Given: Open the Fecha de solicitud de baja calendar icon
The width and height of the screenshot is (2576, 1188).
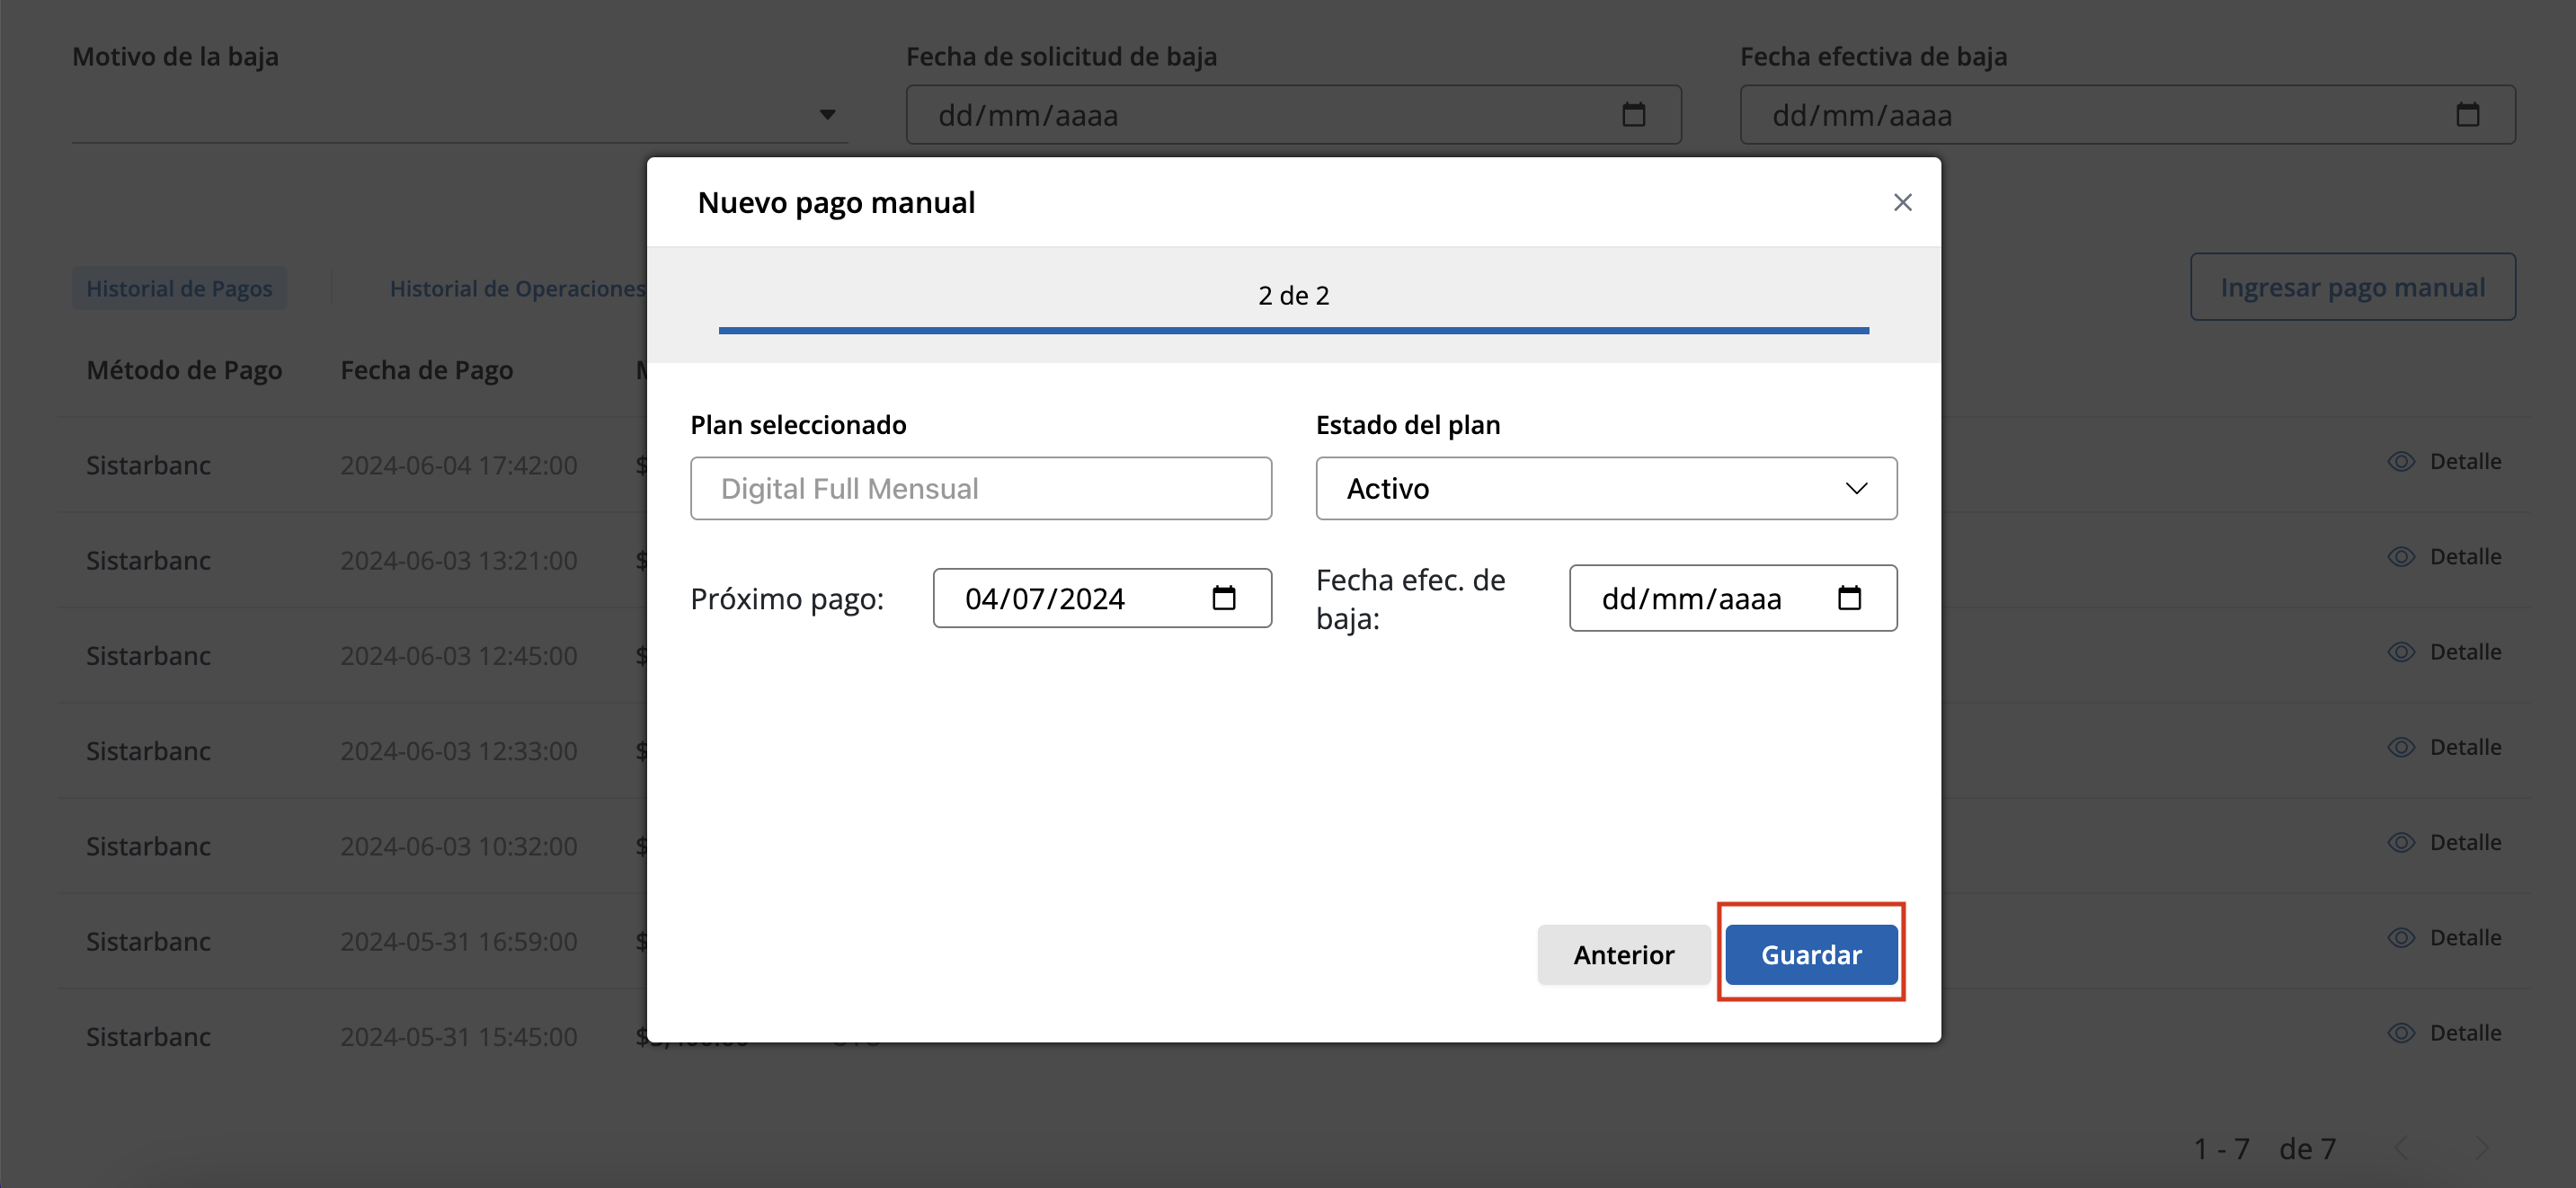Looking at the screenshot, I should [1633, 114].
